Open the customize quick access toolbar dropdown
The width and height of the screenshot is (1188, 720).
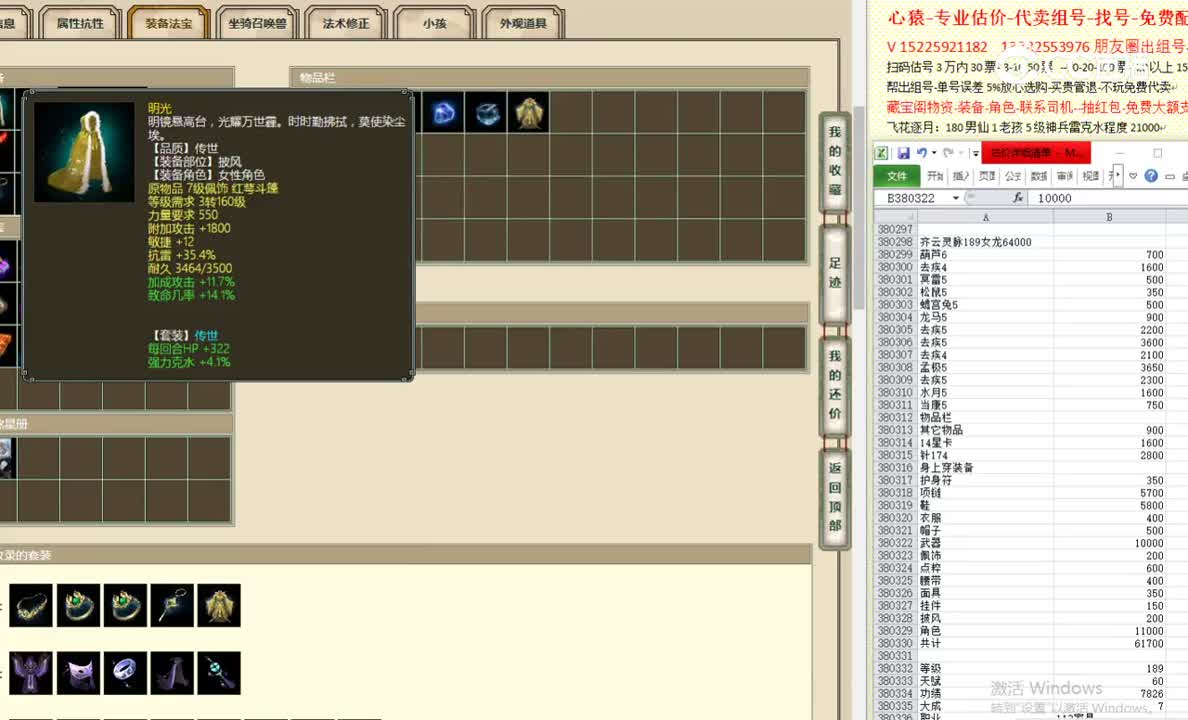(x=974, y=153)
